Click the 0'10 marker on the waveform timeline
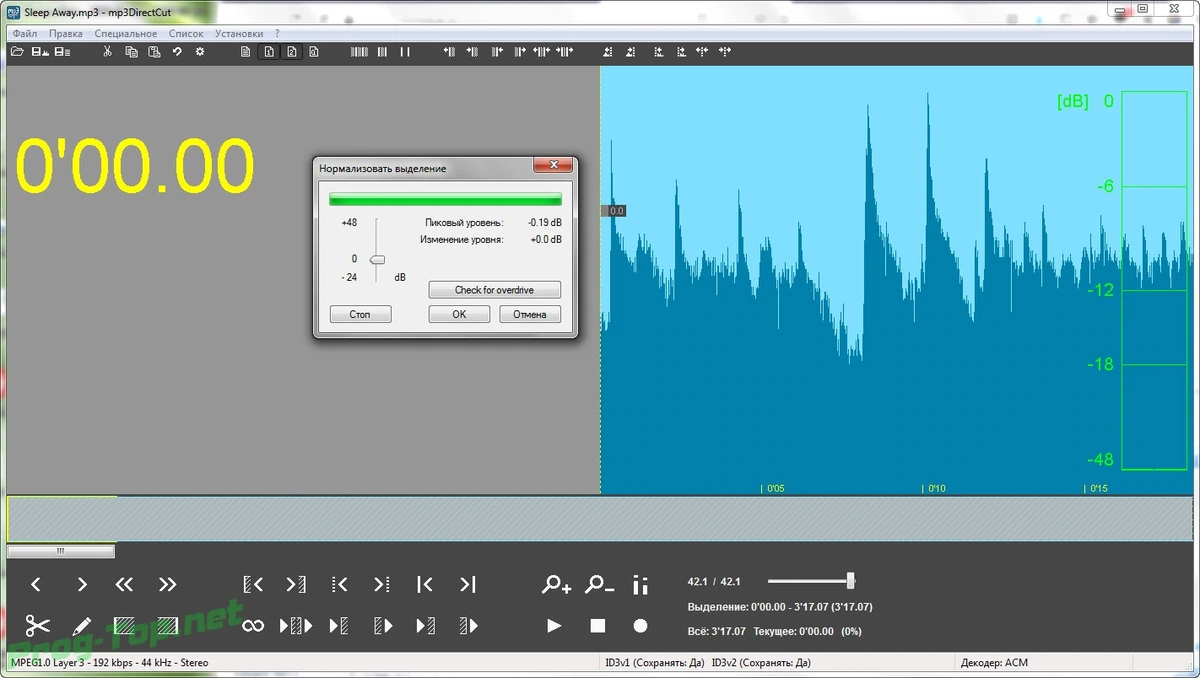The width and height of the screenshot is (1200, 678). tap(936, 489)
